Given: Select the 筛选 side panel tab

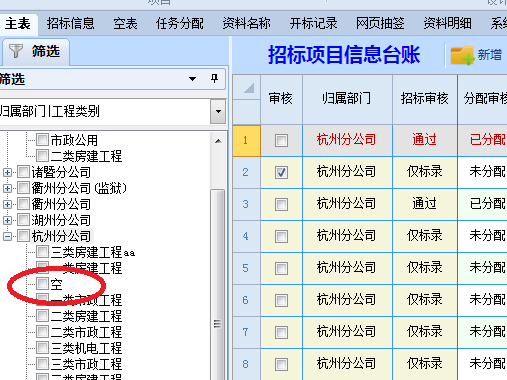Looking at the screenshot, I should coord(36,52).
